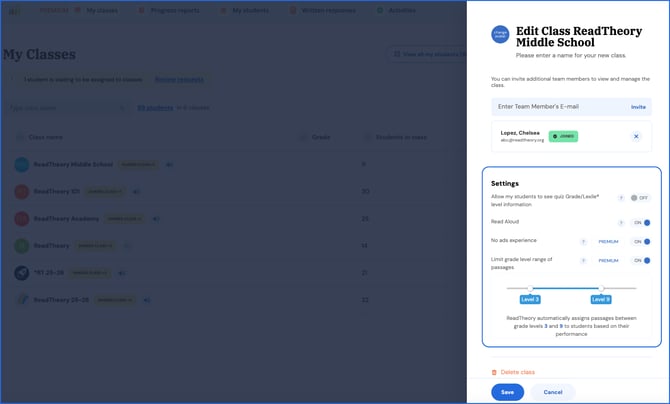
Task: Click the *RT 25-26 class name
Action: (x=48, y=273)
